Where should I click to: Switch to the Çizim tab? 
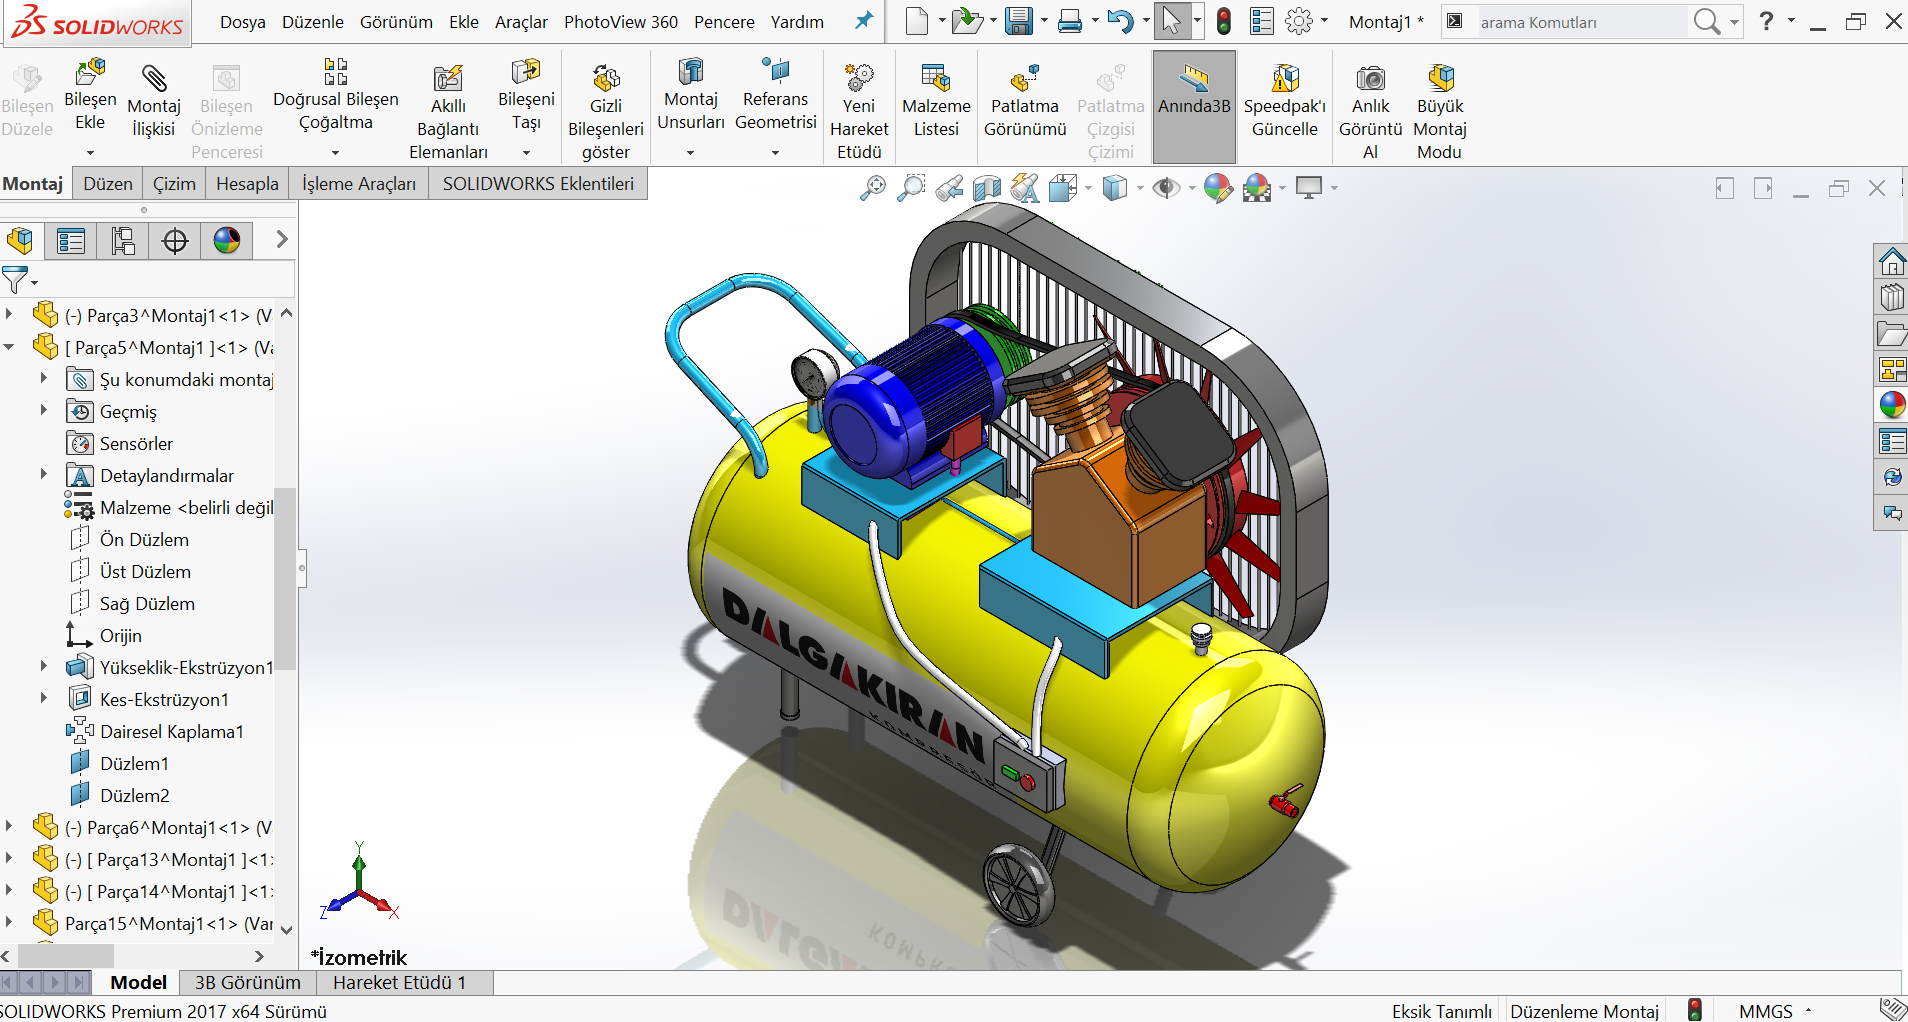(x=174, y=184)
